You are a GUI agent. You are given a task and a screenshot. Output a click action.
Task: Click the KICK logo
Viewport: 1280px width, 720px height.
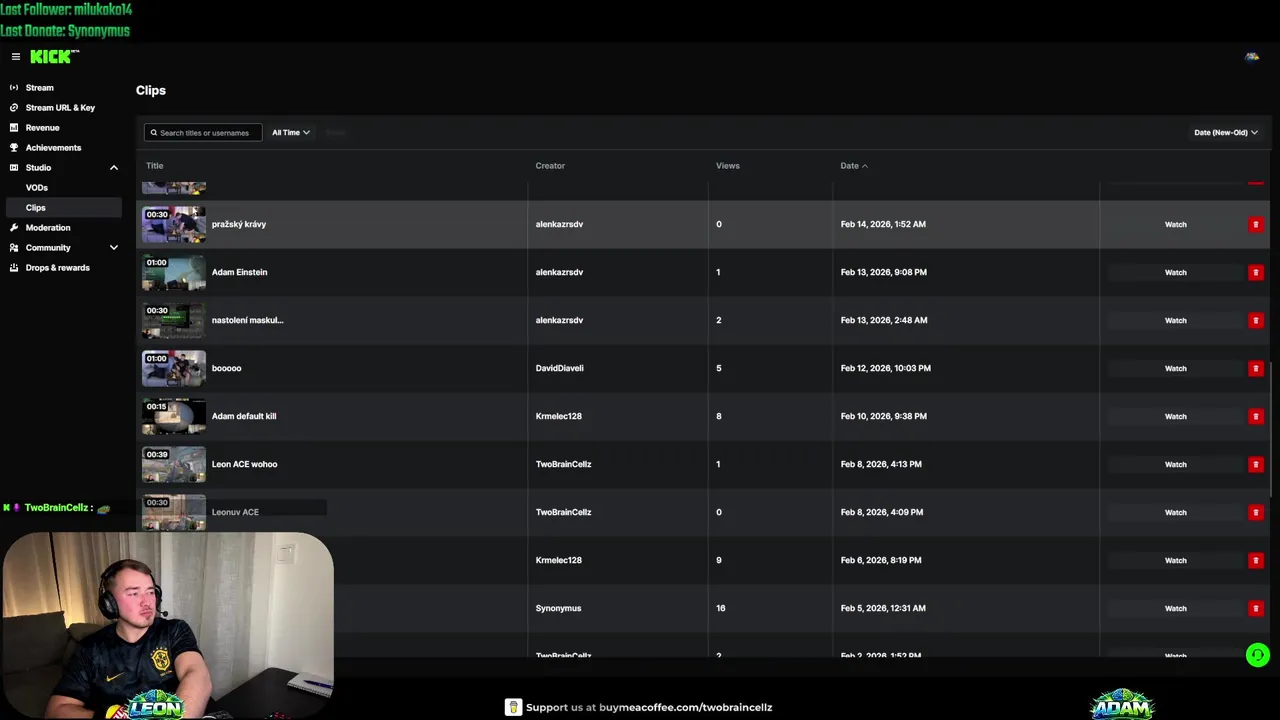[54, 57]
